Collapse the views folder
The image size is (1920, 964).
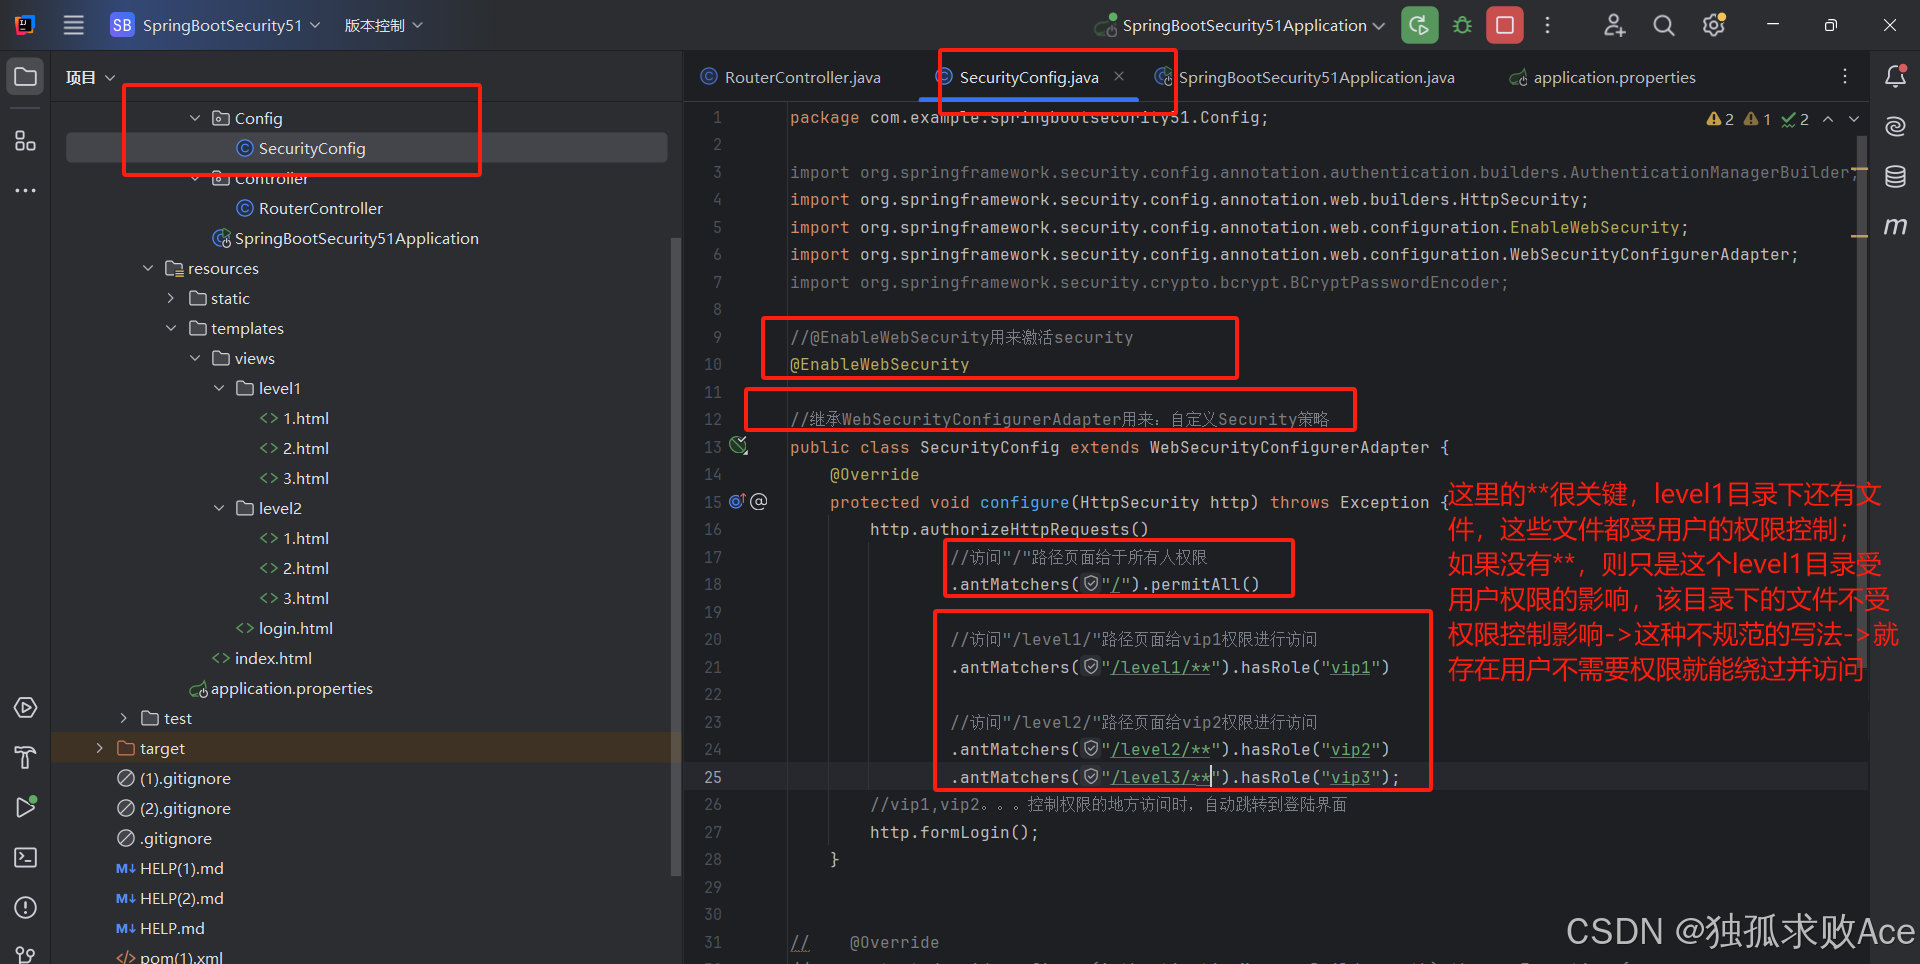coord(195,358)
